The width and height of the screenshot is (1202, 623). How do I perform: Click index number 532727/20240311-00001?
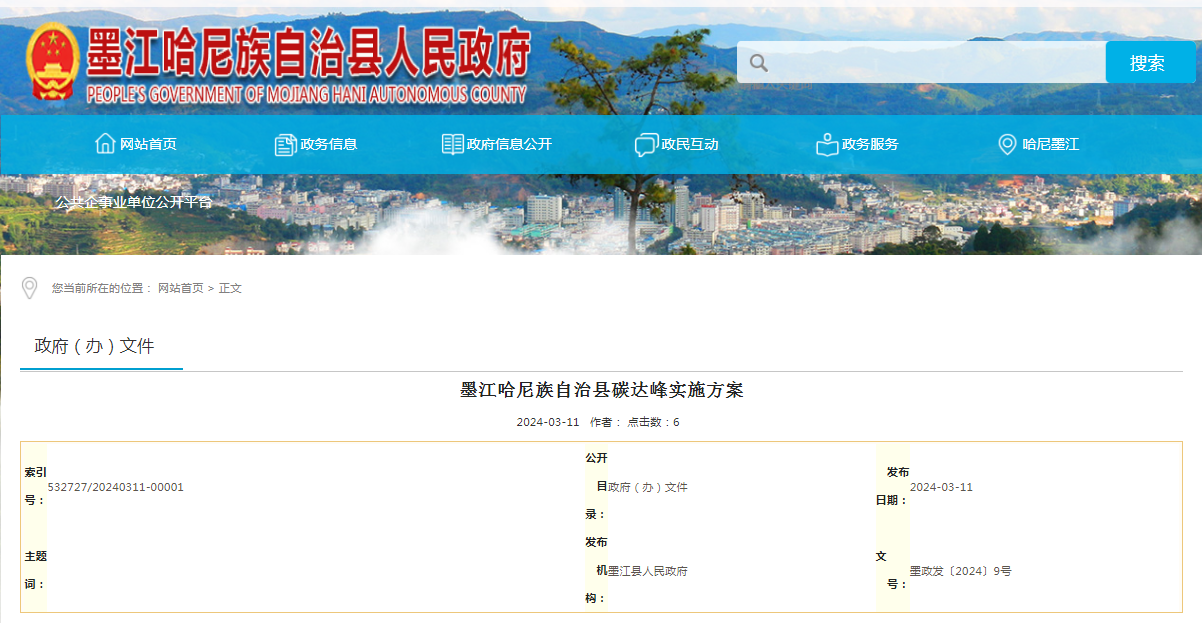(116, 487)
